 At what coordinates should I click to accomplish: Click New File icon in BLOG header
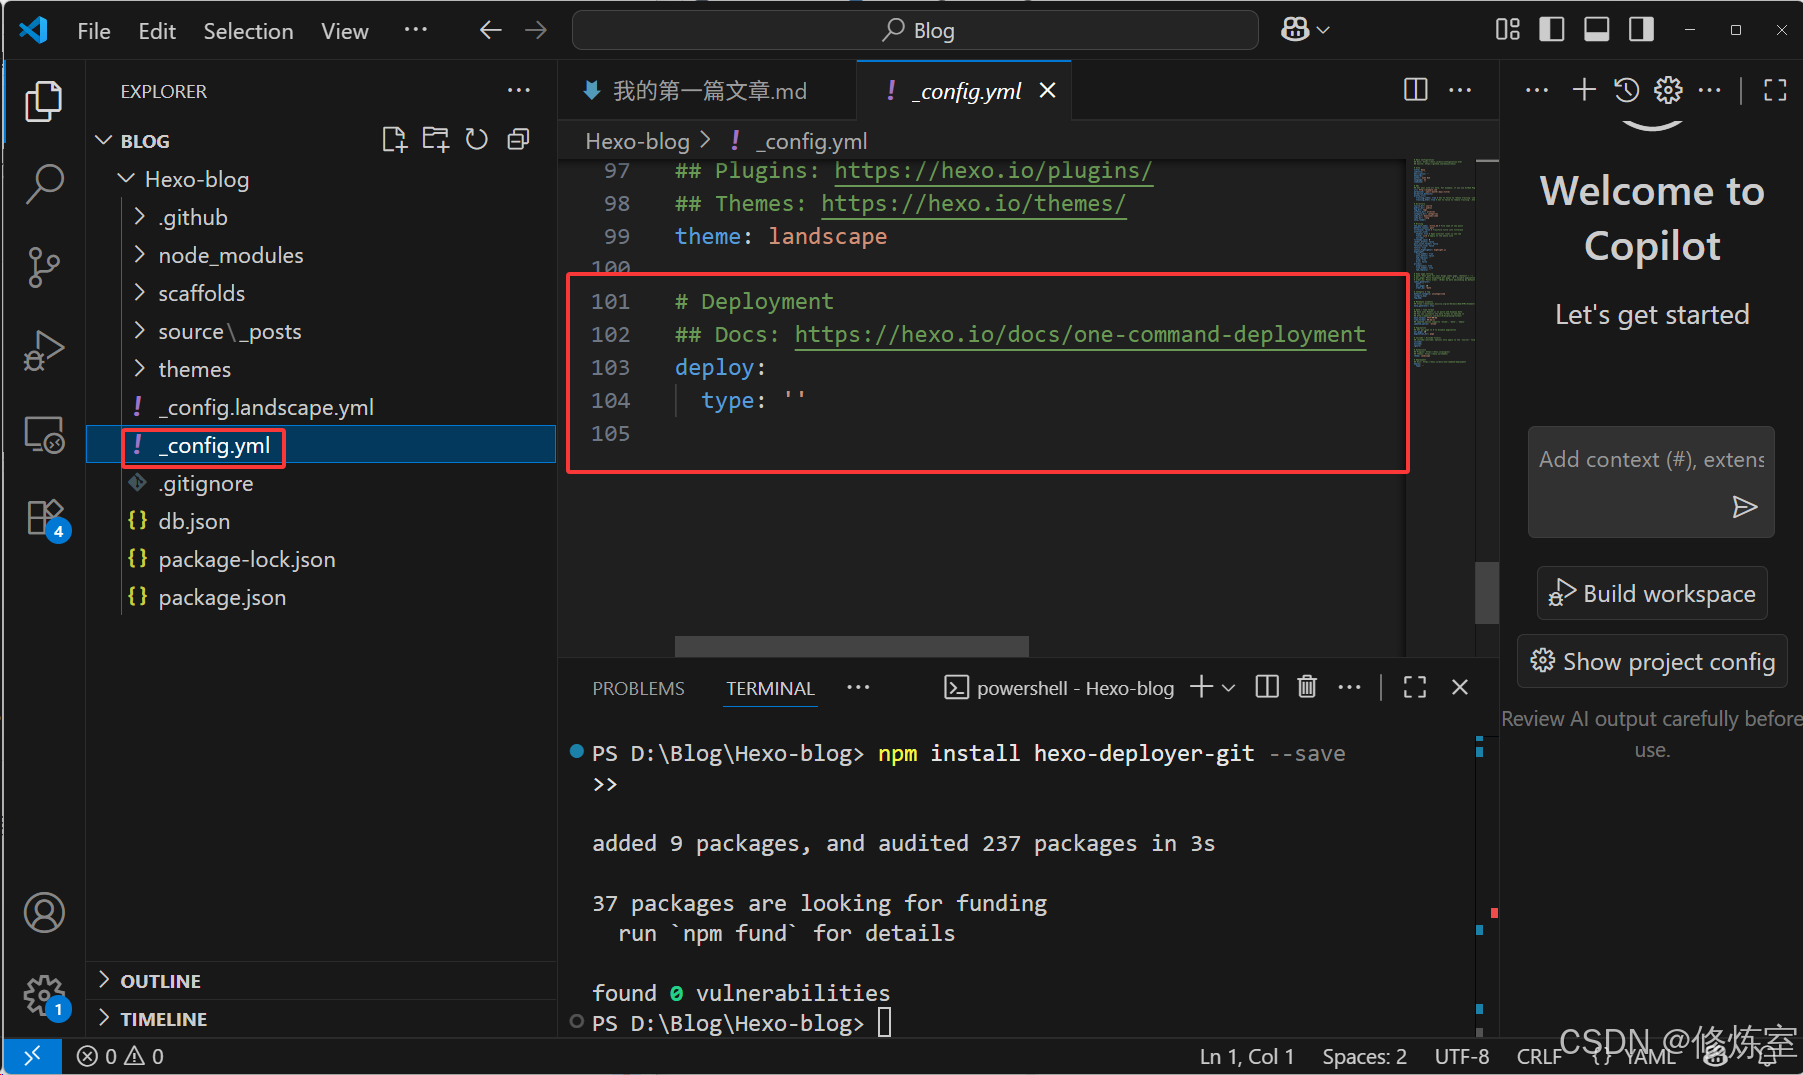(x=394, y=140)
